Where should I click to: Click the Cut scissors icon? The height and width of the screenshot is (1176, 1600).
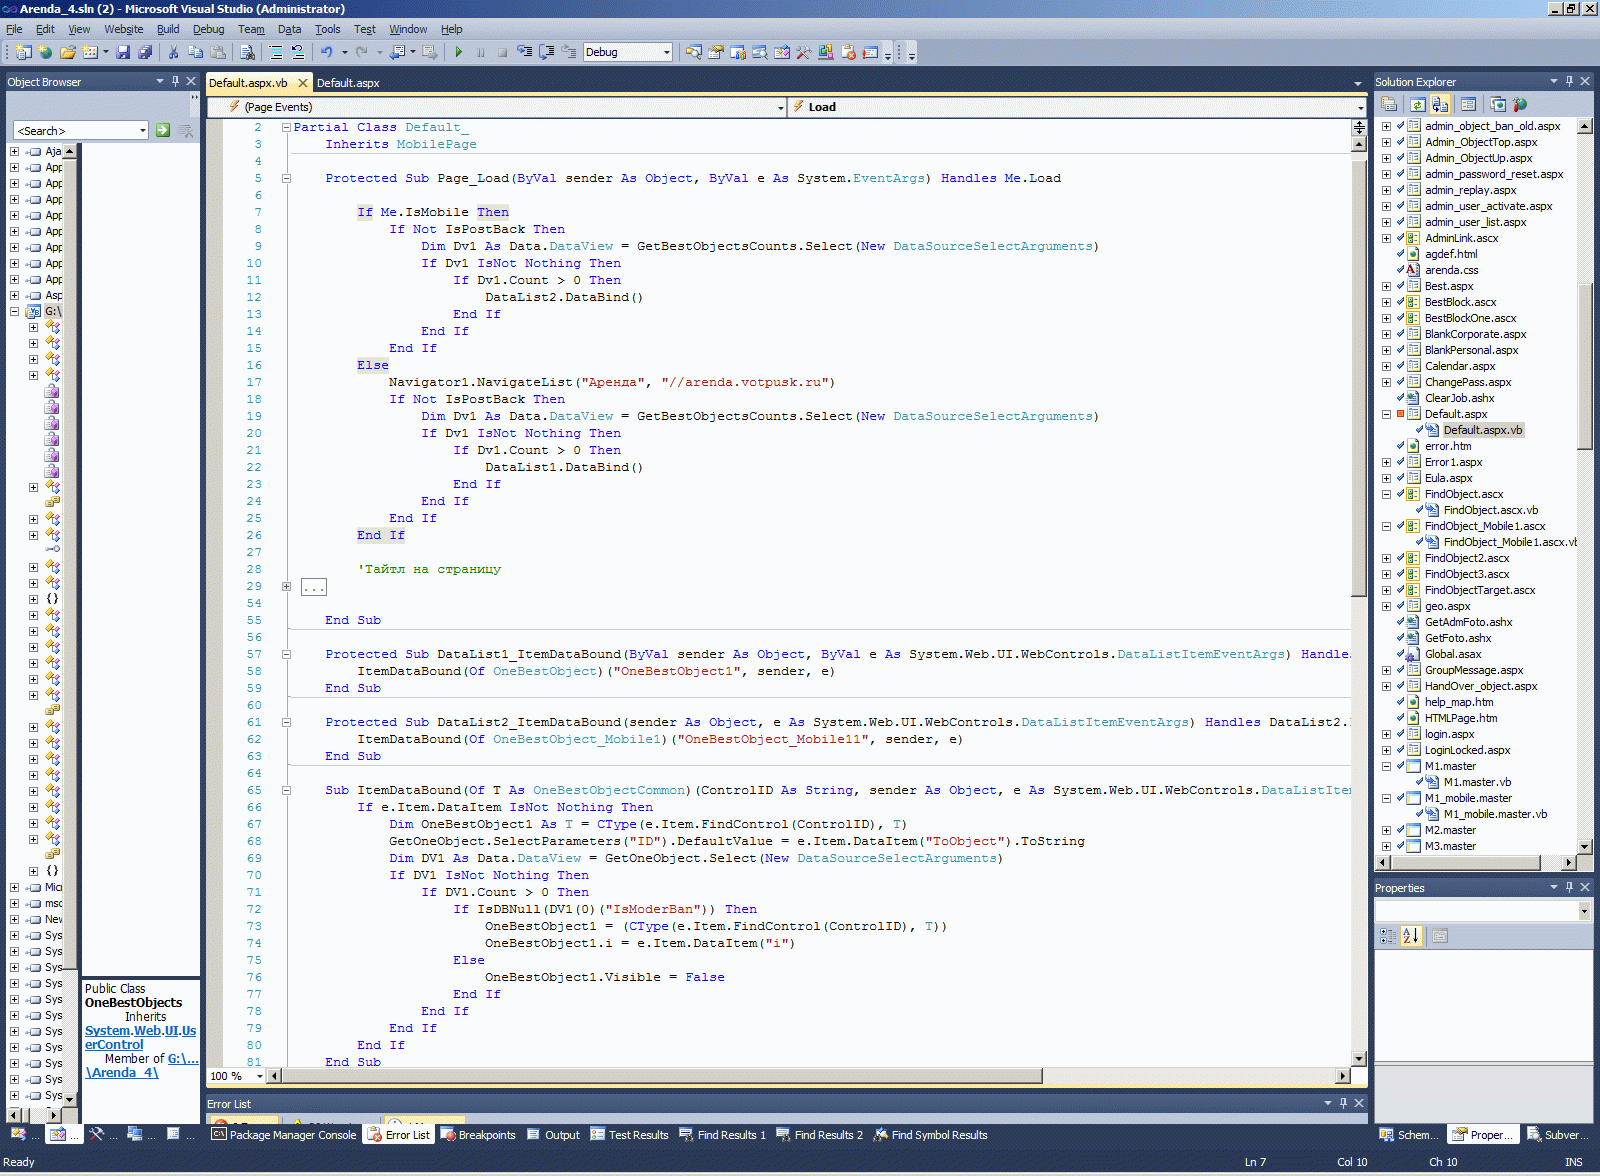173,52
